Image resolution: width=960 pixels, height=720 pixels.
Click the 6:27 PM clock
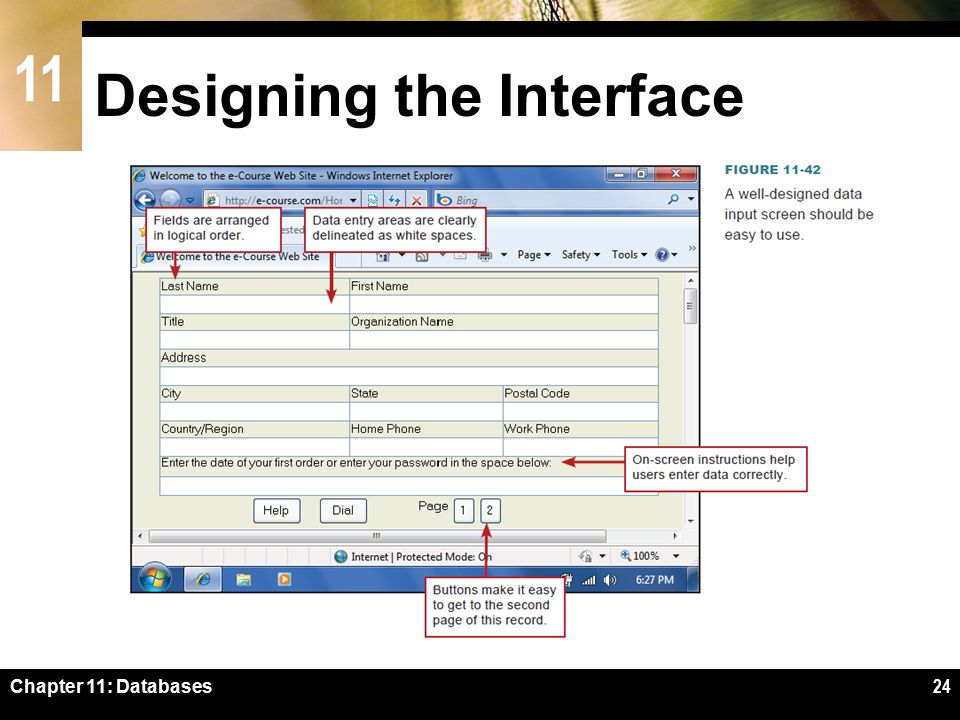(654, 580)
